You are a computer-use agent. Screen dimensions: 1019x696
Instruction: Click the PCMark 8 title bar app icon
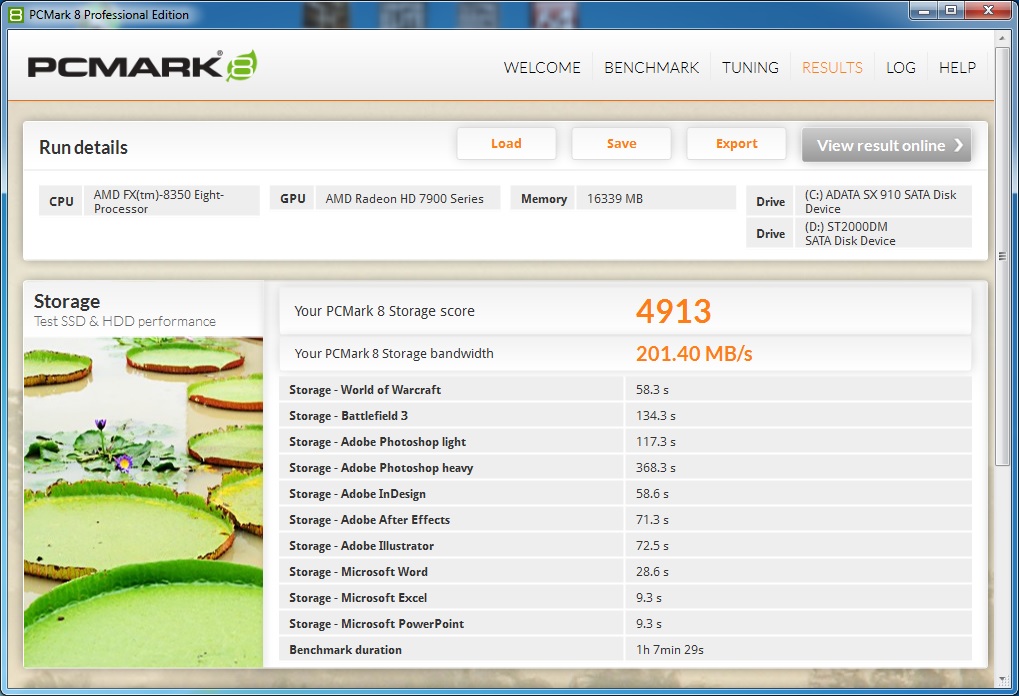click(16, 14)
